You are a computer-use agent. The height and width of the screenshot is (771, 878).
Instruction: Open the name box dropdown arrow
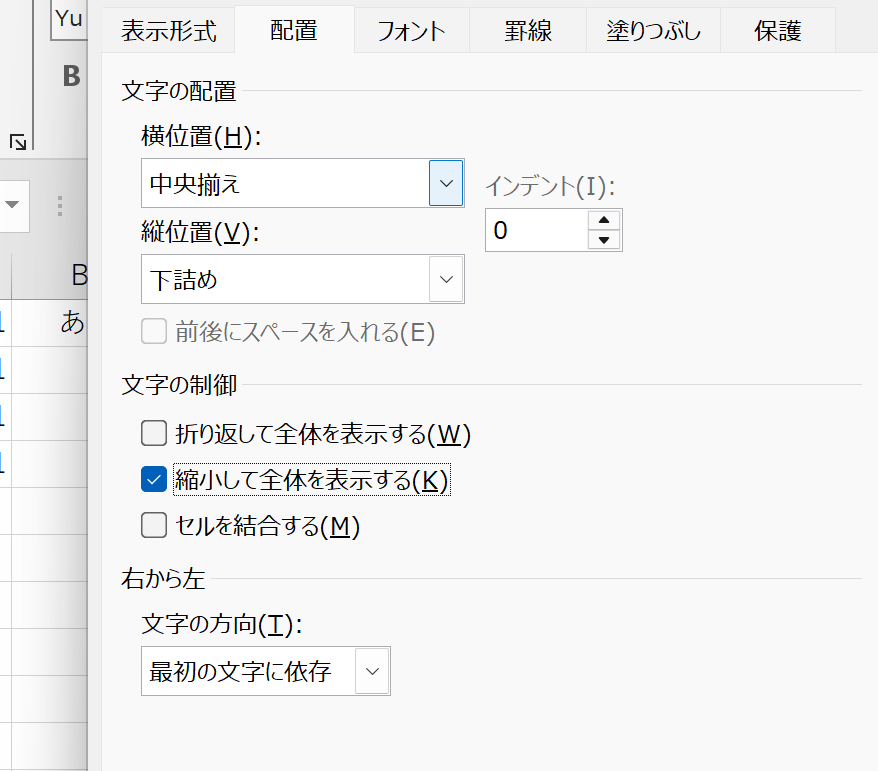pos(12,204)
